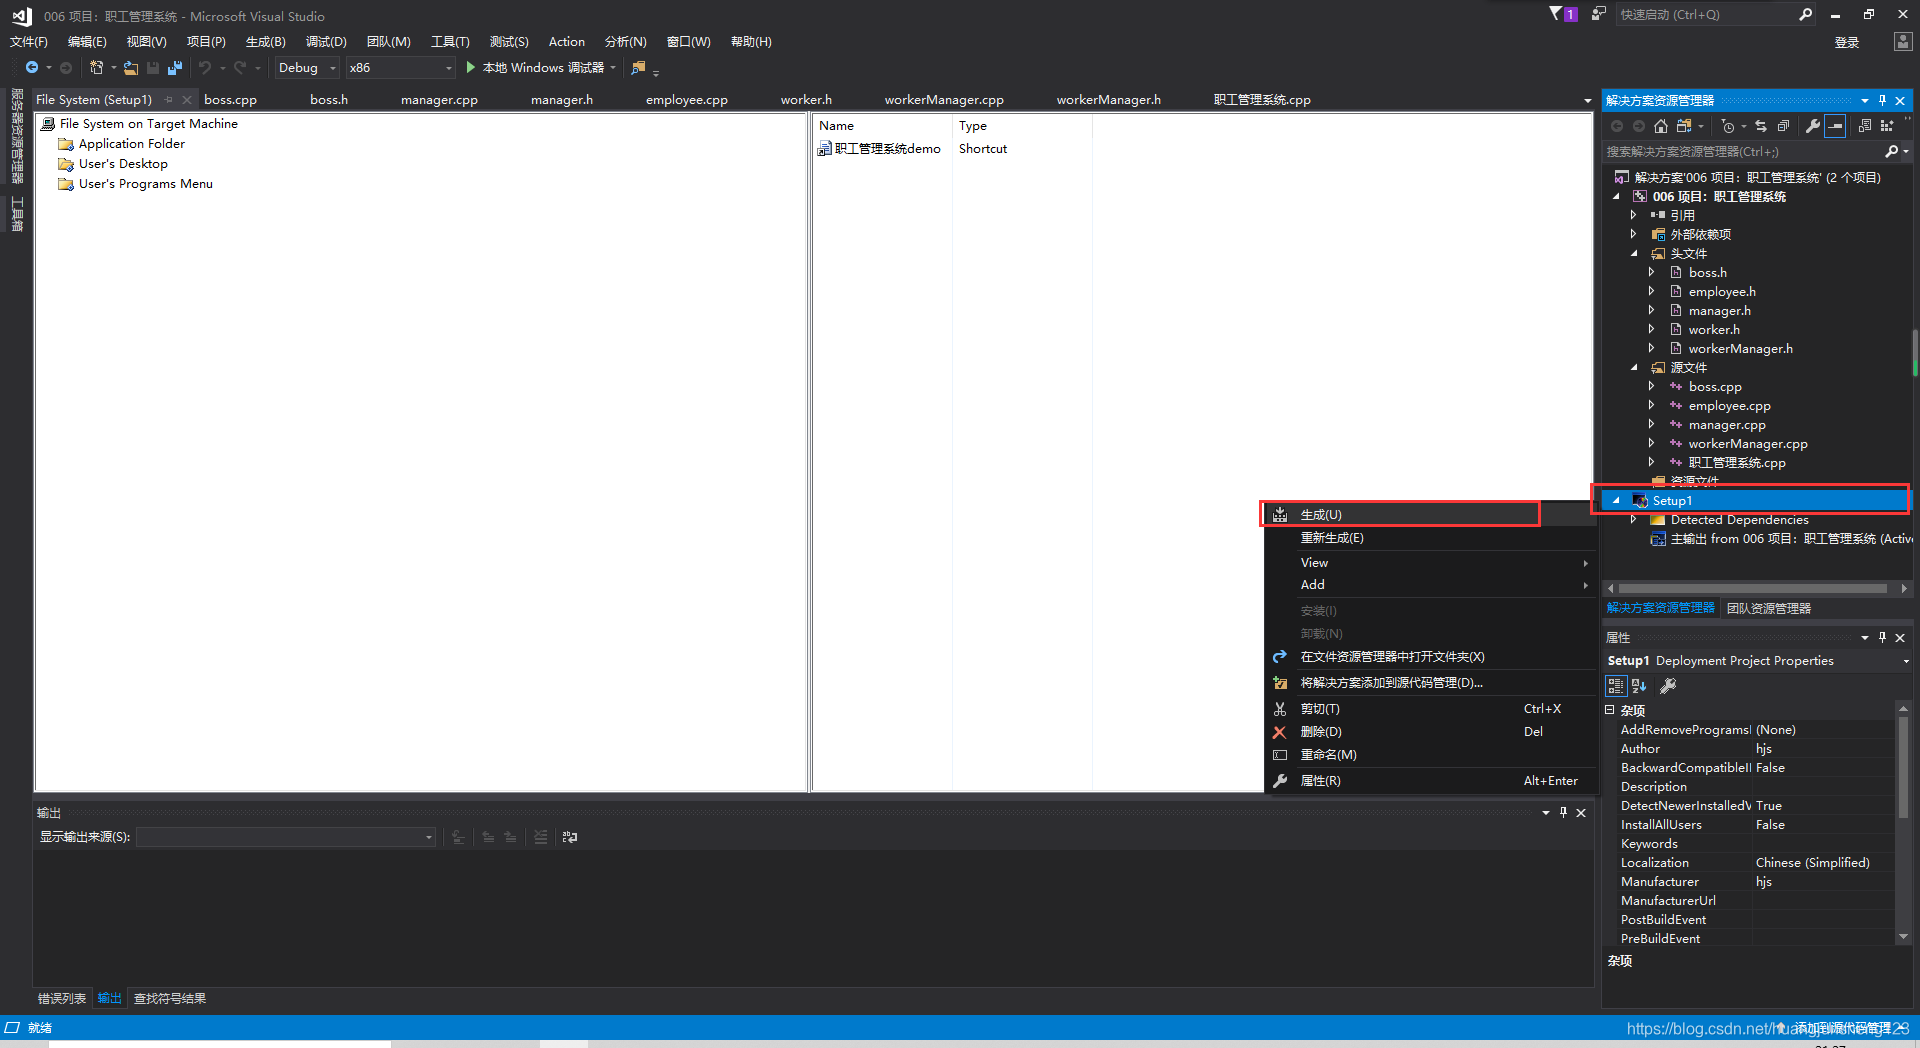Click the New Project toolbar icon
The height and width of the screenshot is (1048, 1920).
97,68
